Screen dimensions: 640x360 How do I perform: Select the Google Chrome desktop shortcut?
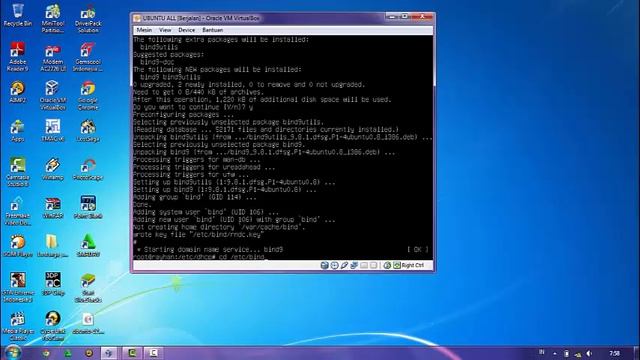pyautogui.click(x=88, y=96)
